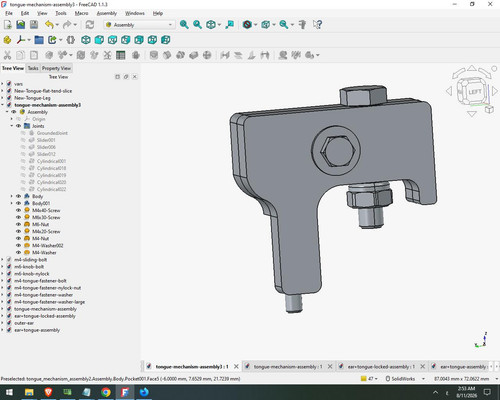Click the Fit all zoom icon
Screen dimensions: 500x400
coord(184,25)
